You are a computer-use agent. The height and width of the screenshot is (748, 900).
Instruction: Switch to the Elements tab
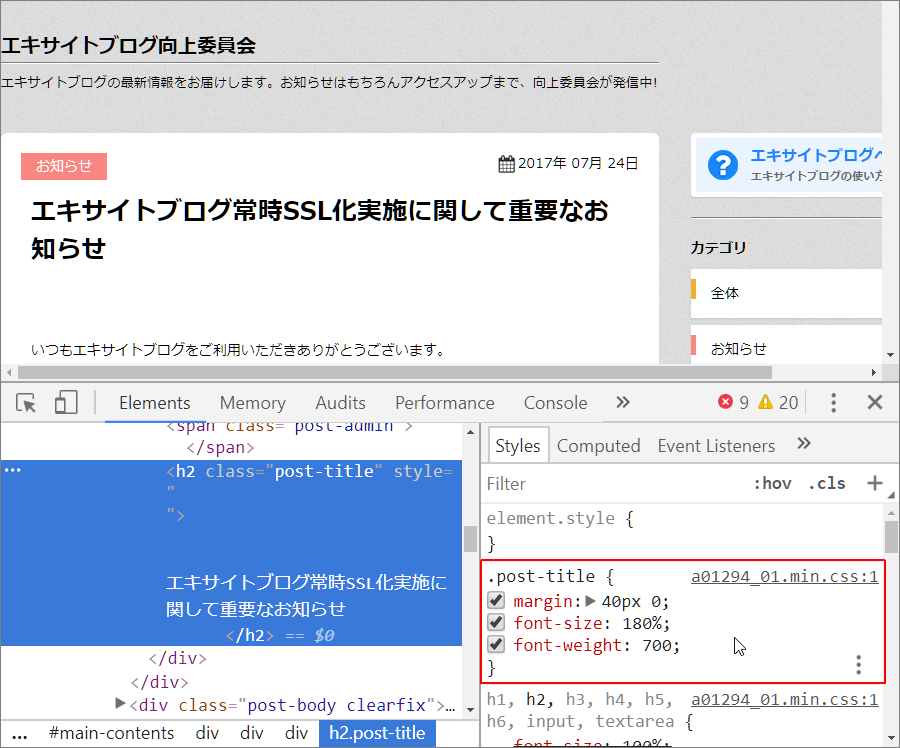(155, 403)
